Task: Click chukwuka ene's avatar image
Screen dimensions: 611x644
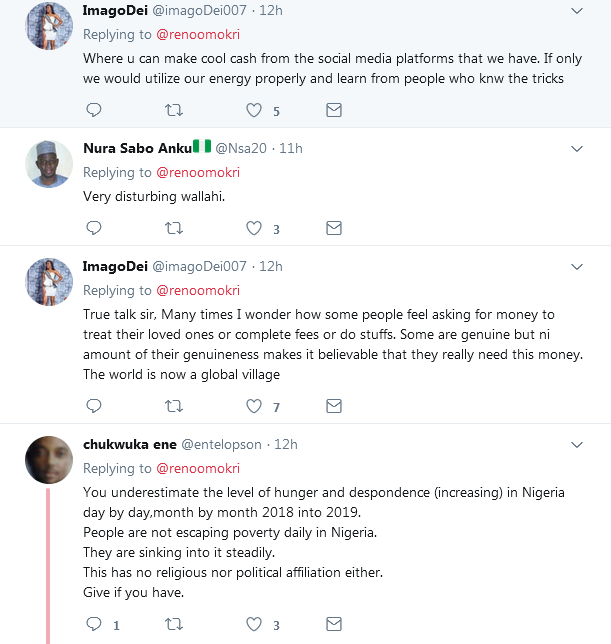Action: pos(48,459)
